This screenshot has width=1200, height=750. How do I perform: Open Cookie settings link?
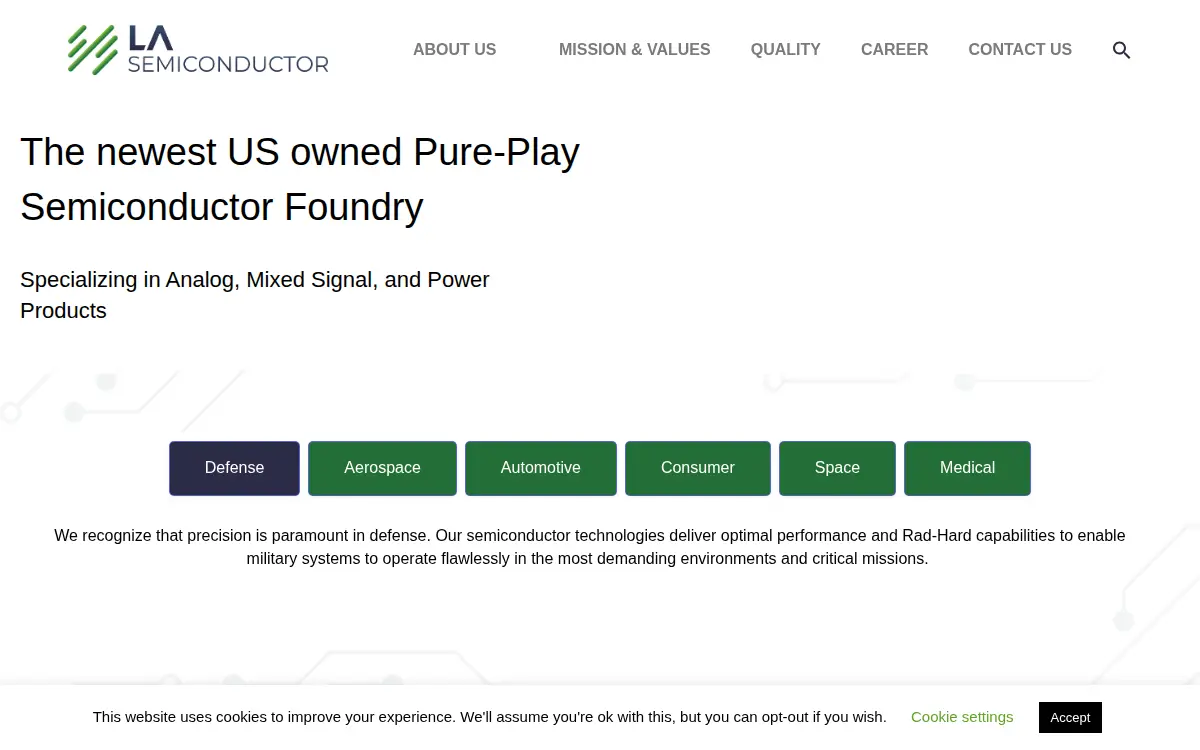(x=962, y=717)
